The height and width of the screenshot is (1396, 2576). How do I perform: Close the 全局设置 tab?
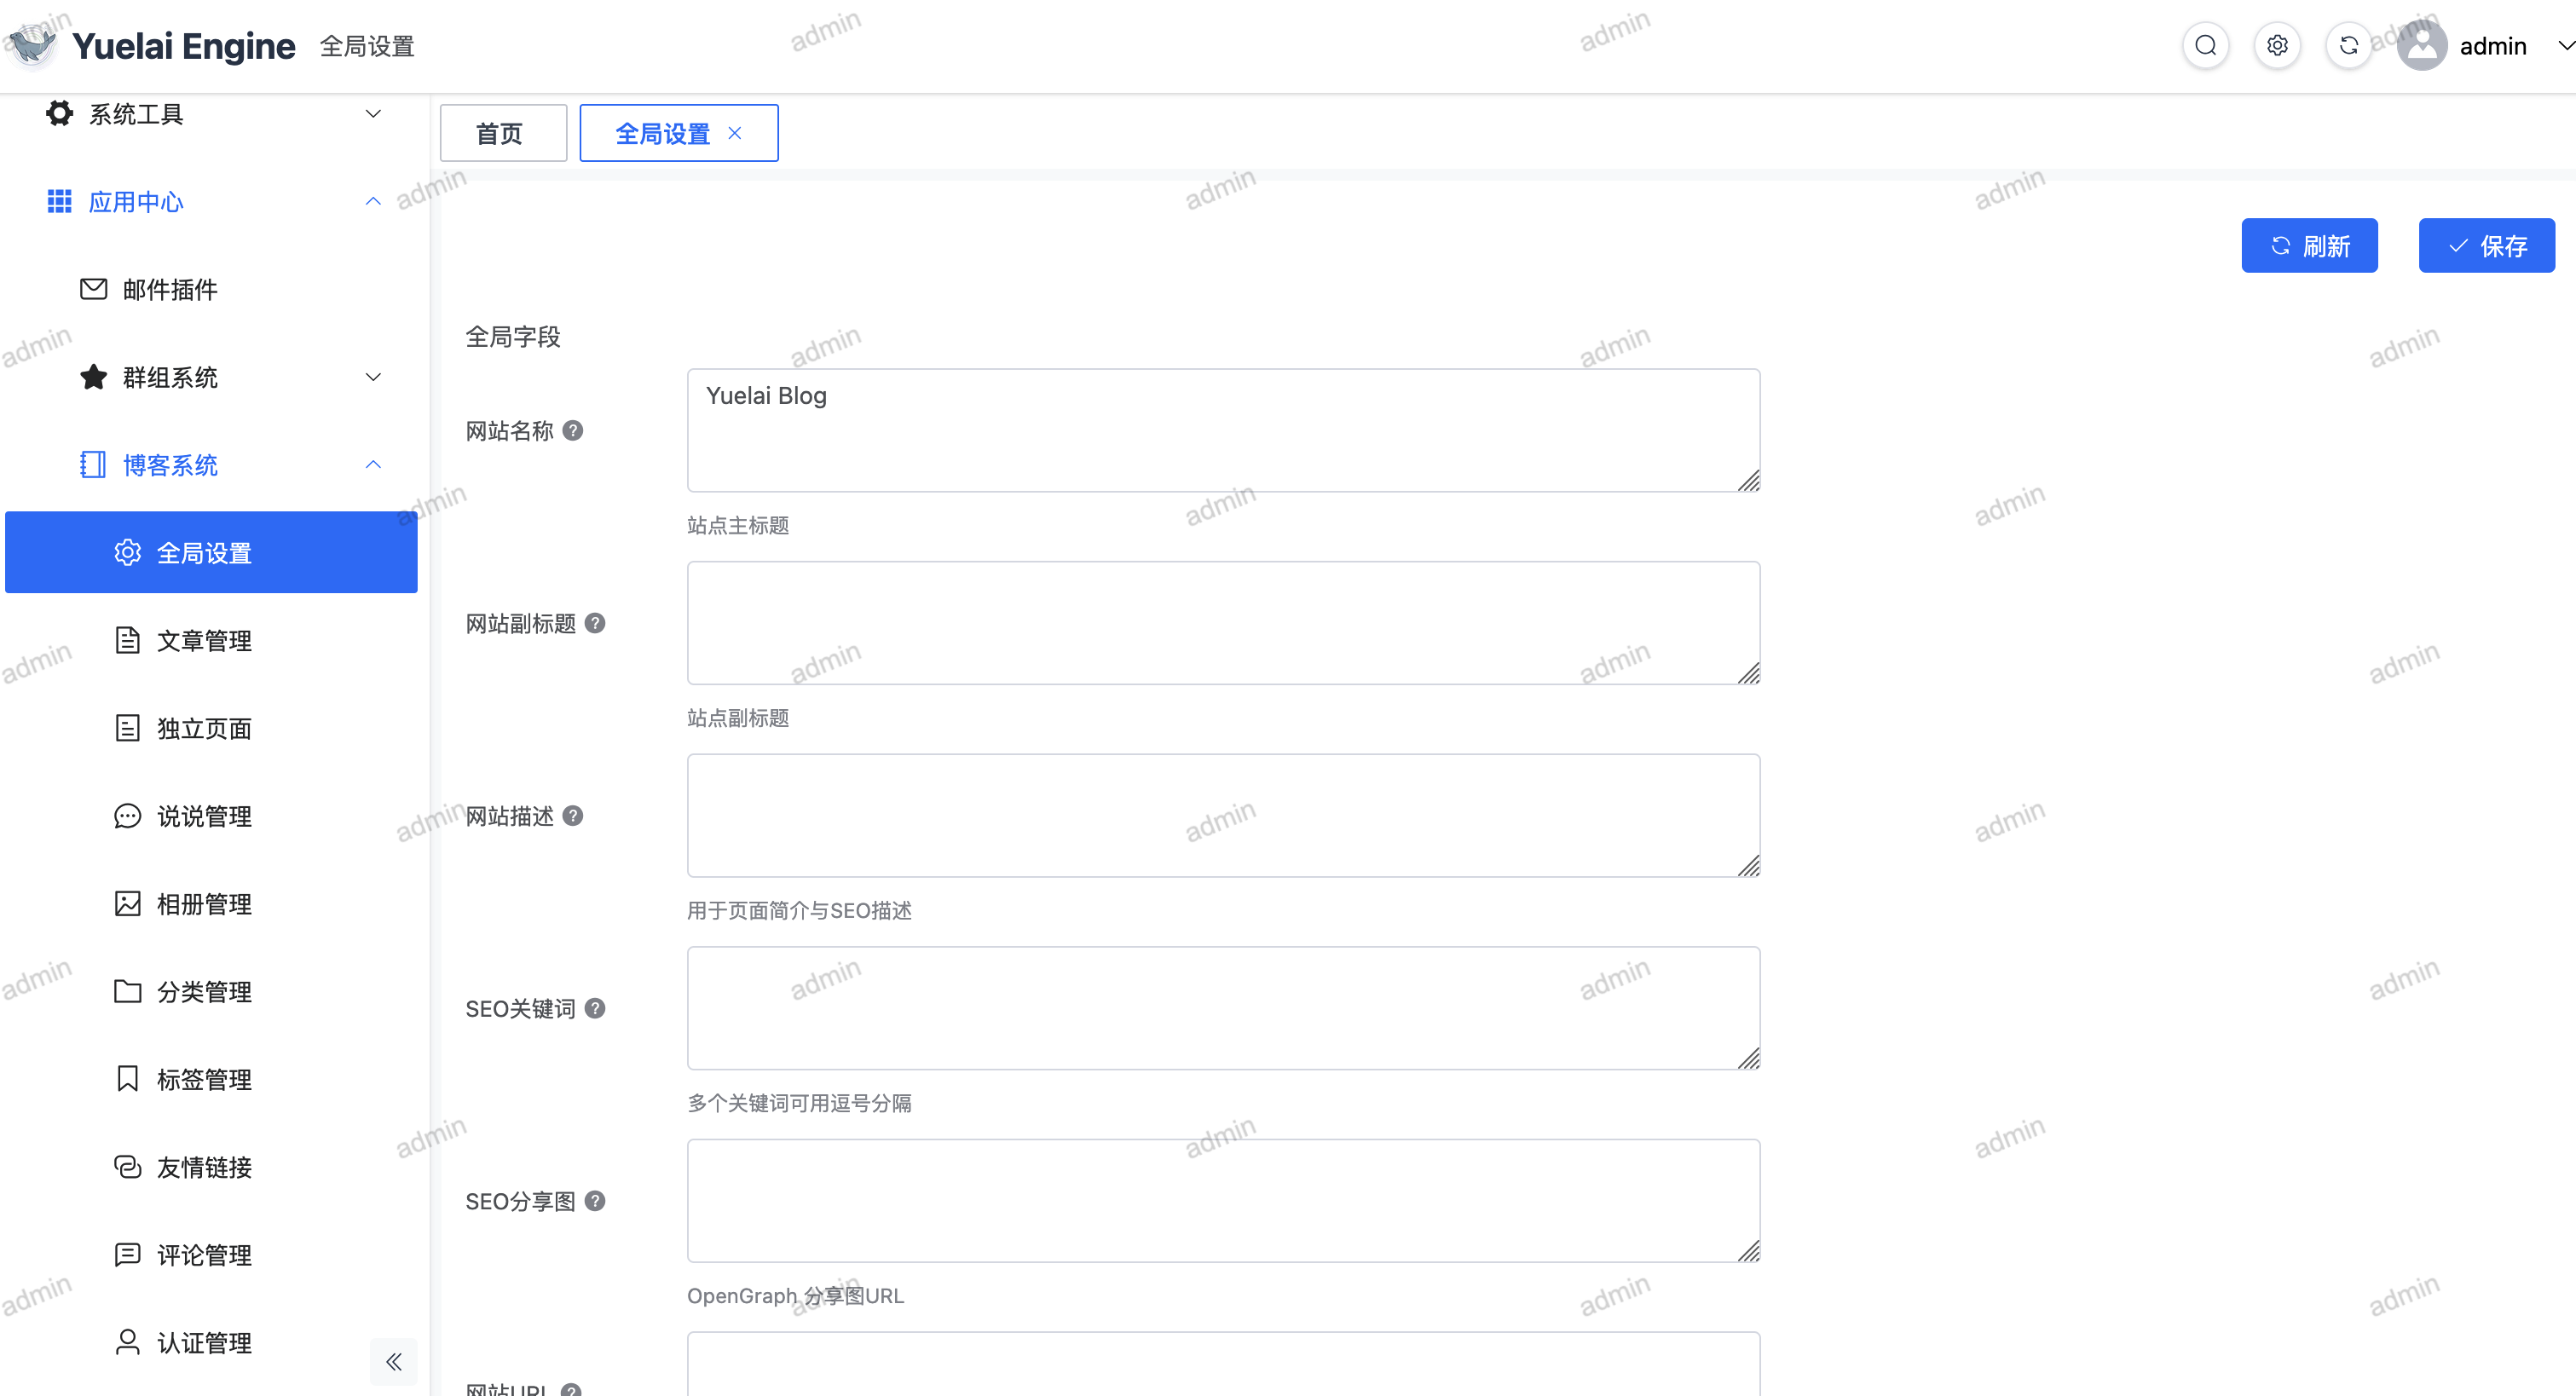[x=735, y=133]
